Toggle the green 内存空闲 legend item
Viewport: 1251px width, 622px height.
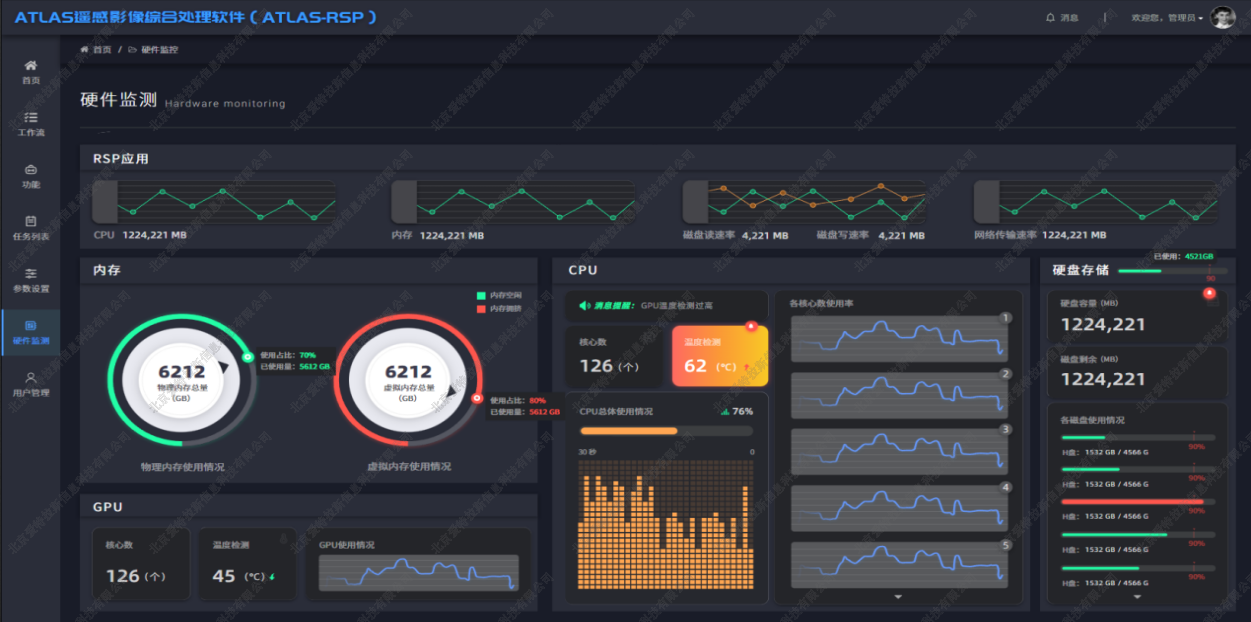coord(499,296)
